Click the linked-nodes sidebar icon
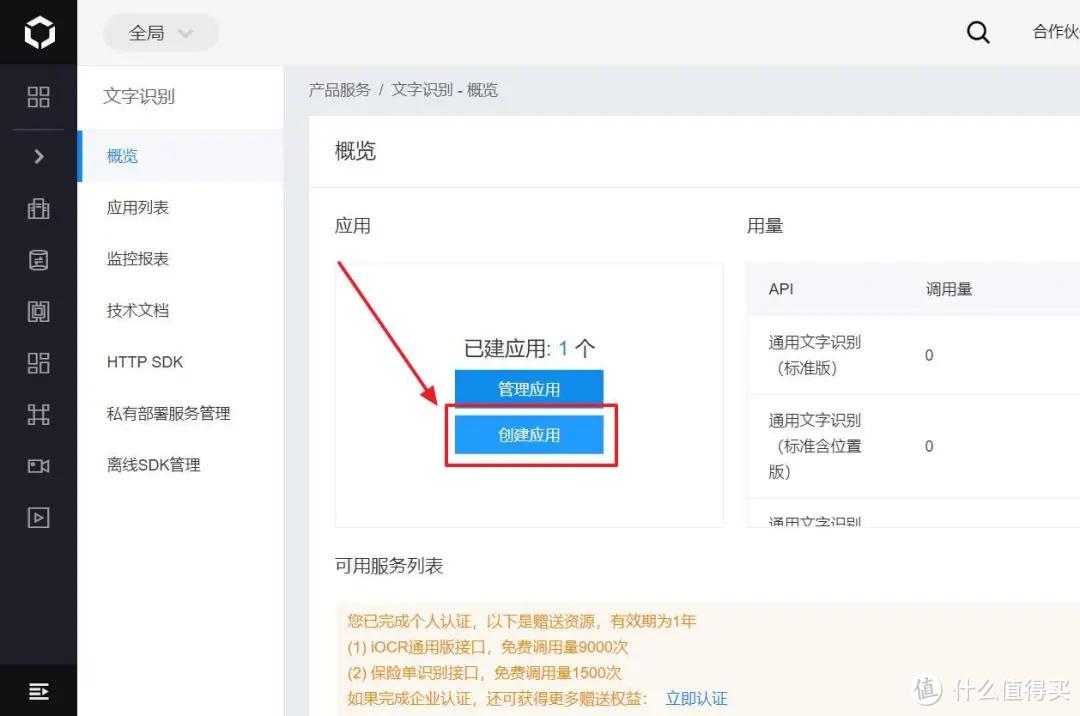The width and height of the screenshot is (1080, 716). point(39,414)
